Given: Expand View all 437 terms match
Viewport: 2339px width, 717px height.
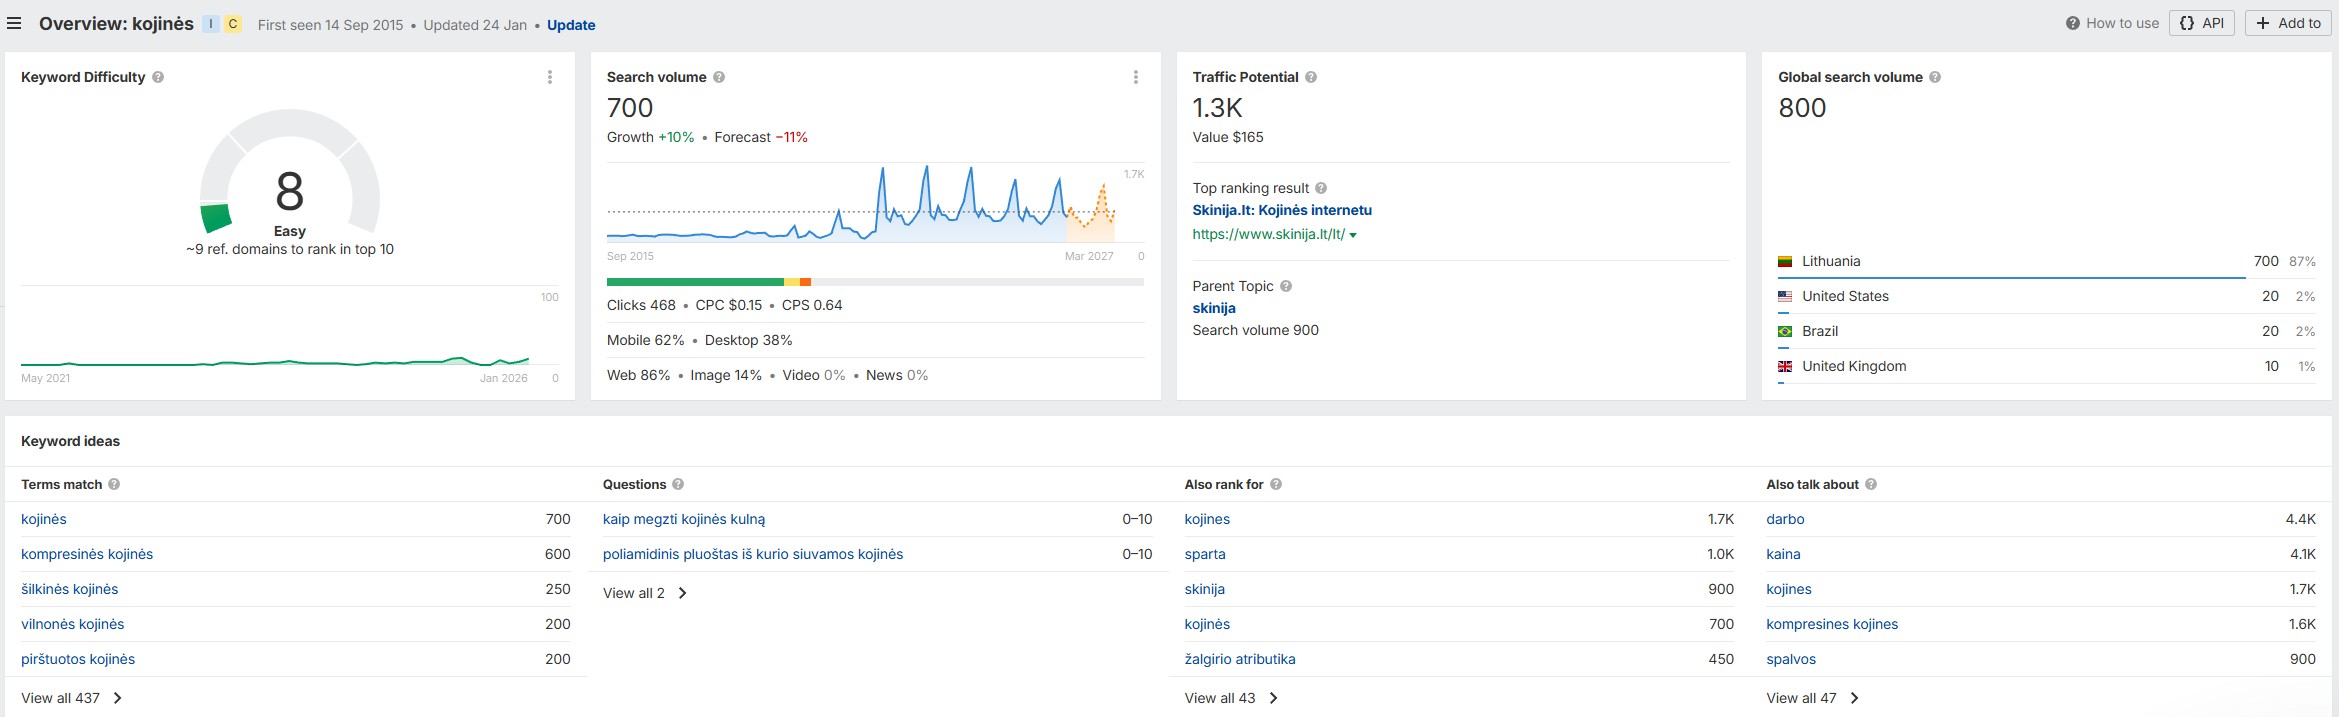Looking at the screenshot, I should tap(71, 698).
